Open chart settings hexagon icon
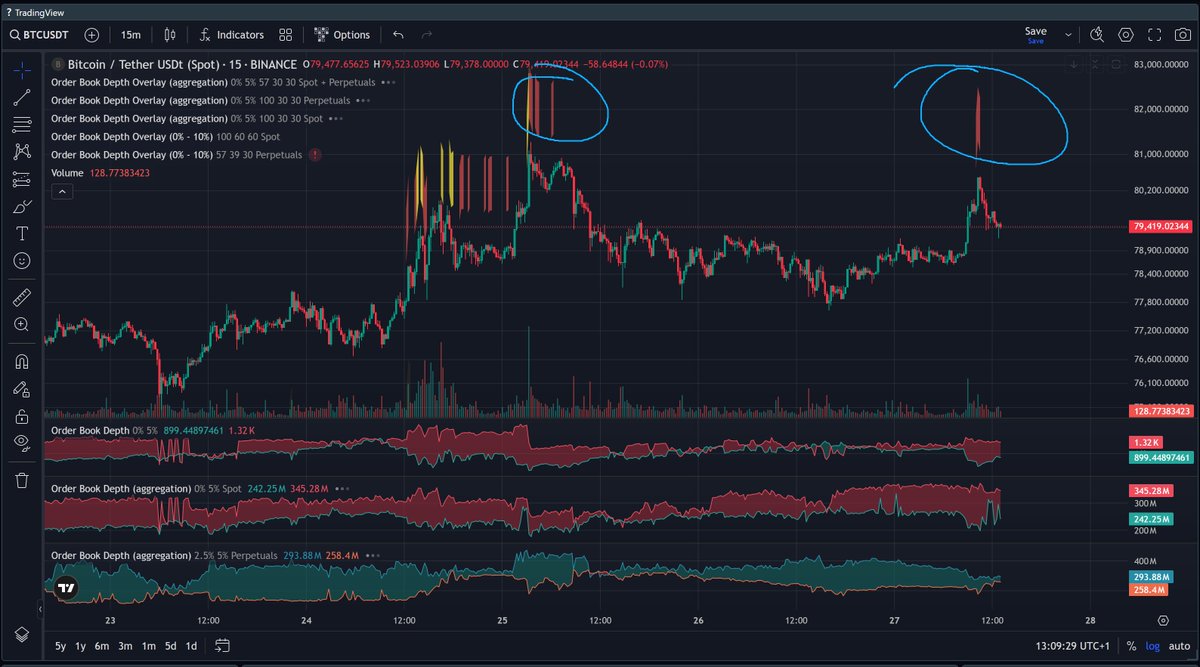Screen dimensions: 1200x667 point(1126,34)
